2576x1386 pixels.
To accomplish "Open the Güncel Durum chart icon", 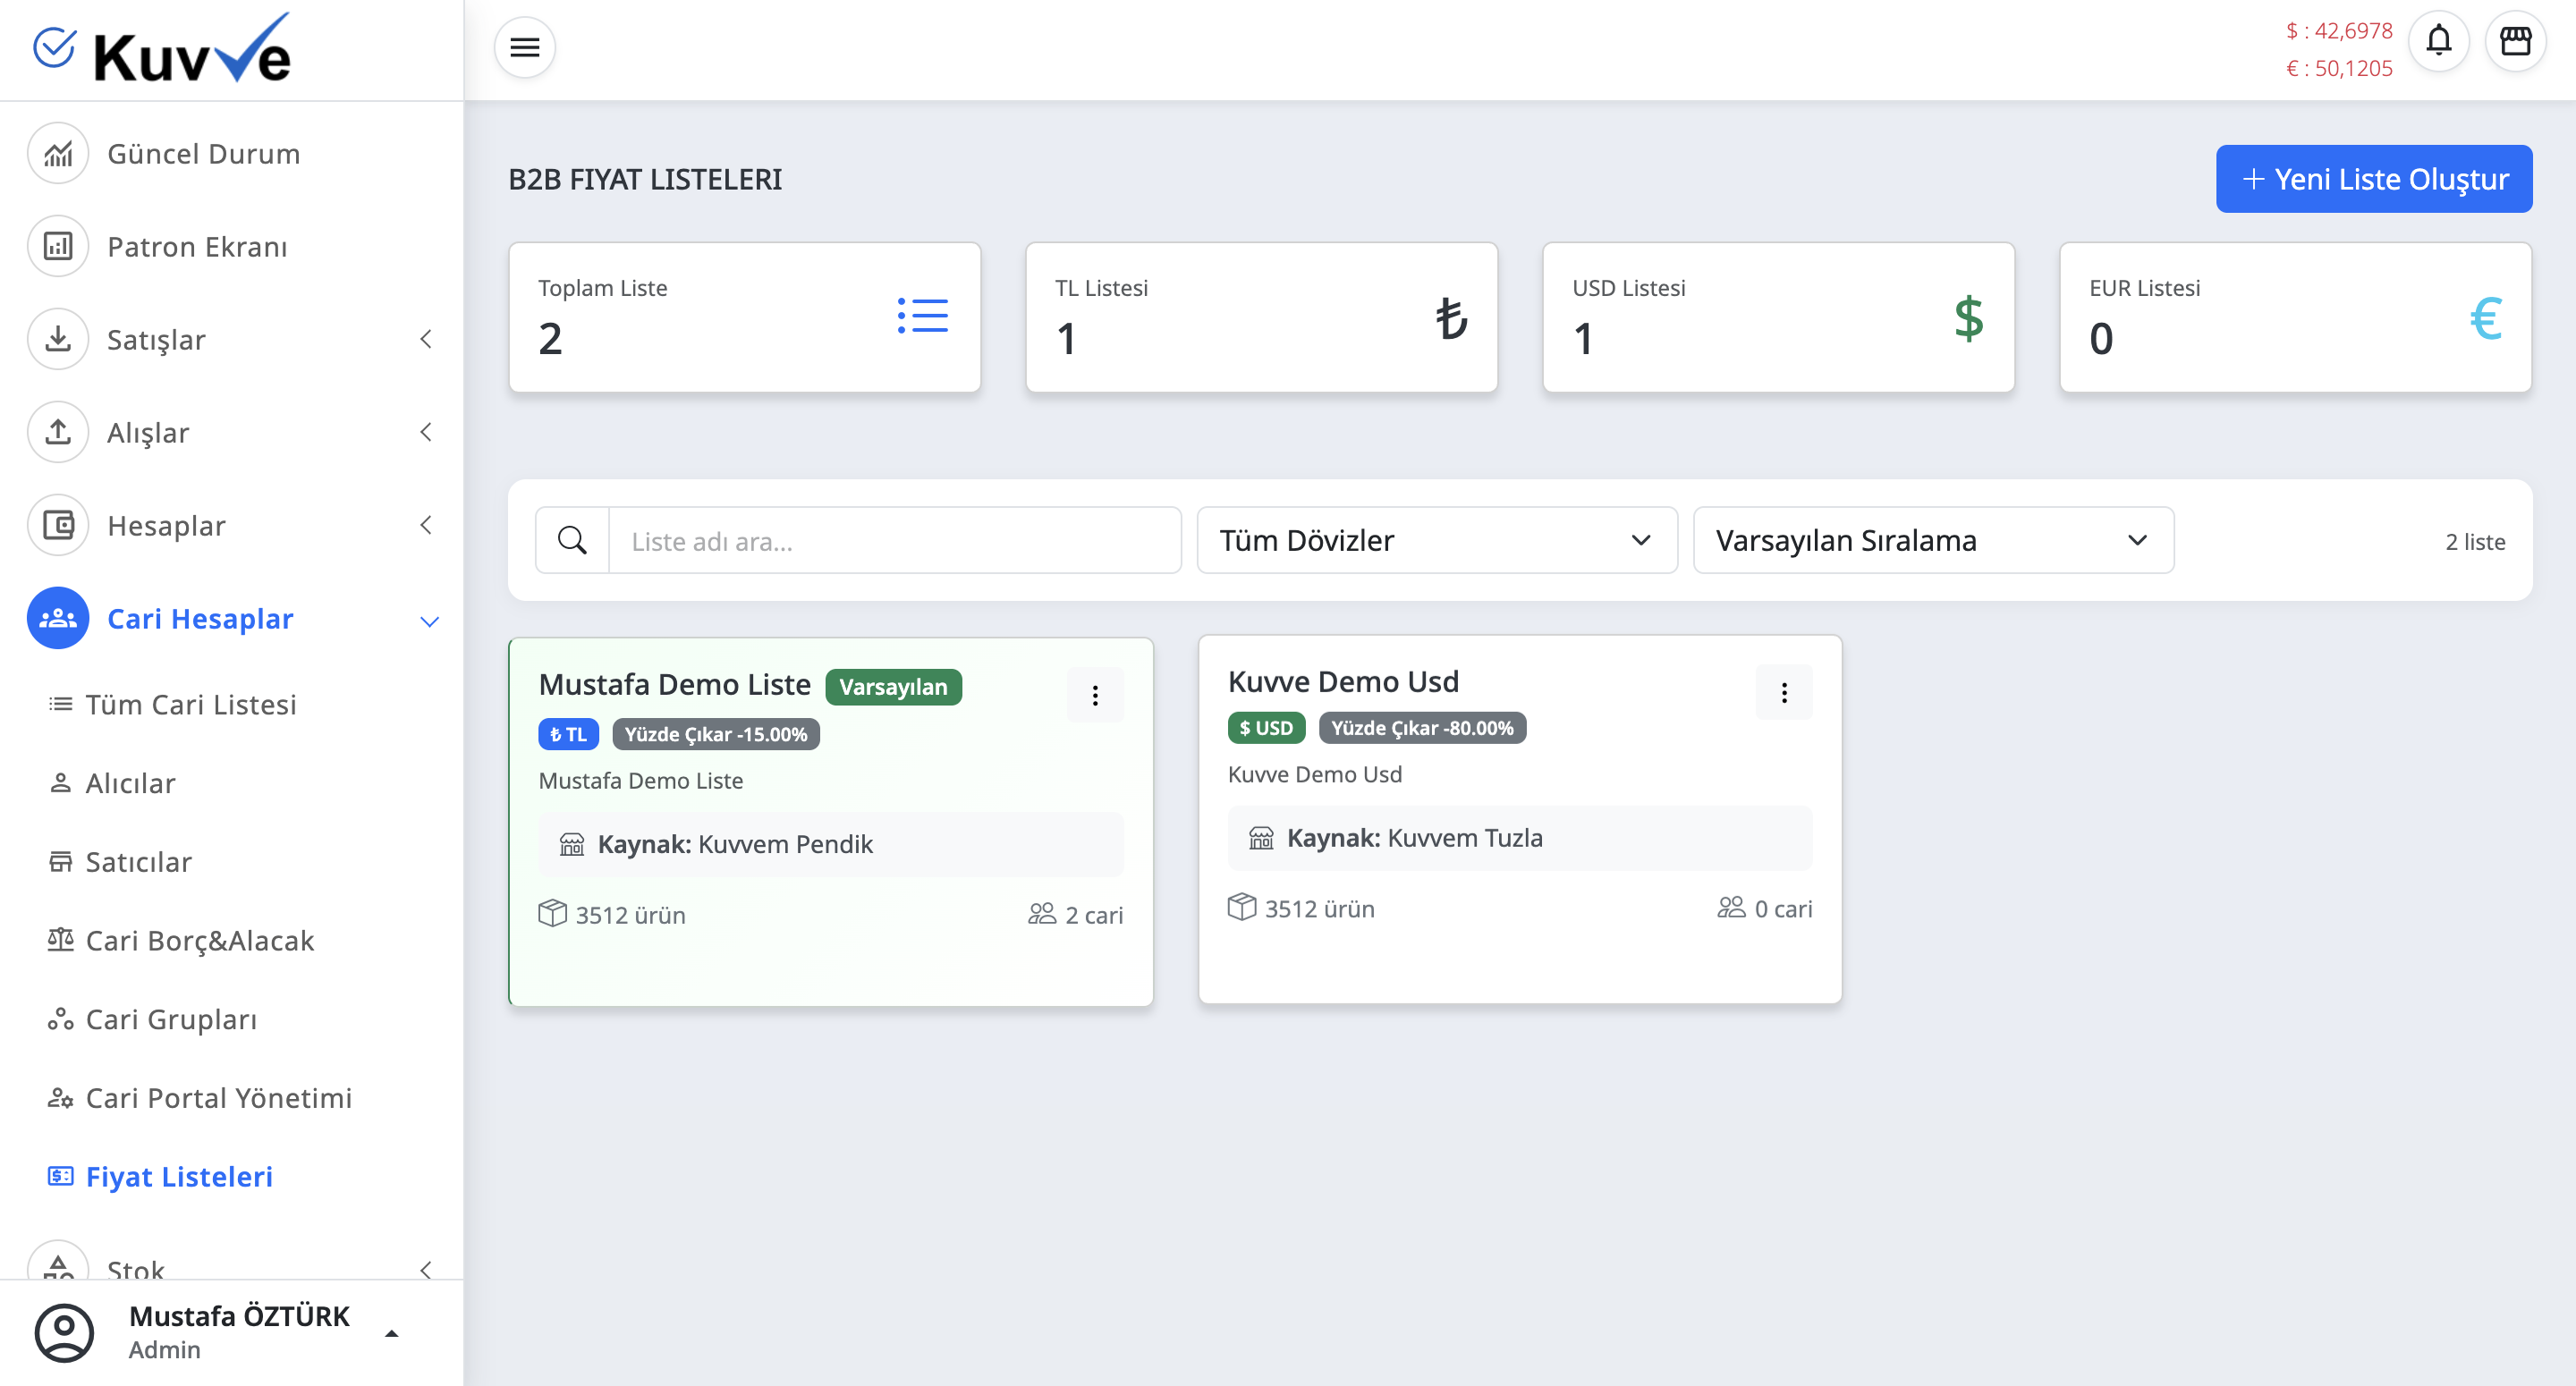I will click(58, 154).
